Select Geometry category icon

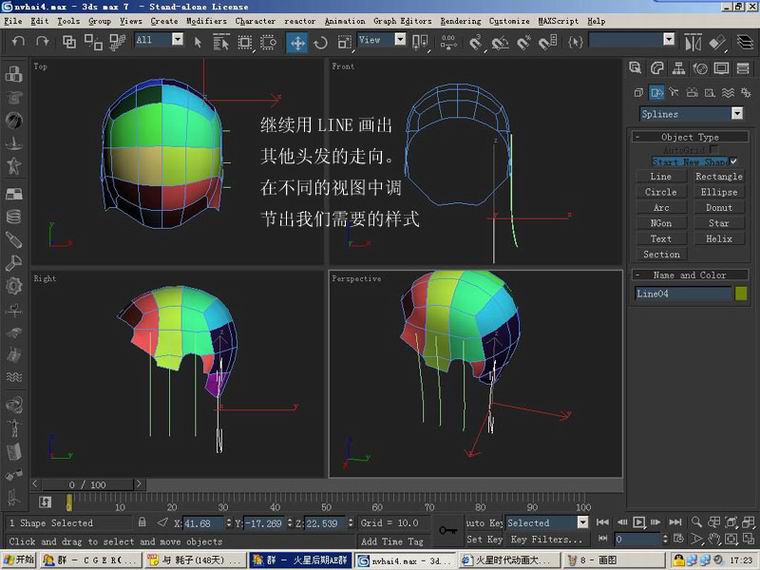[638, 92]
